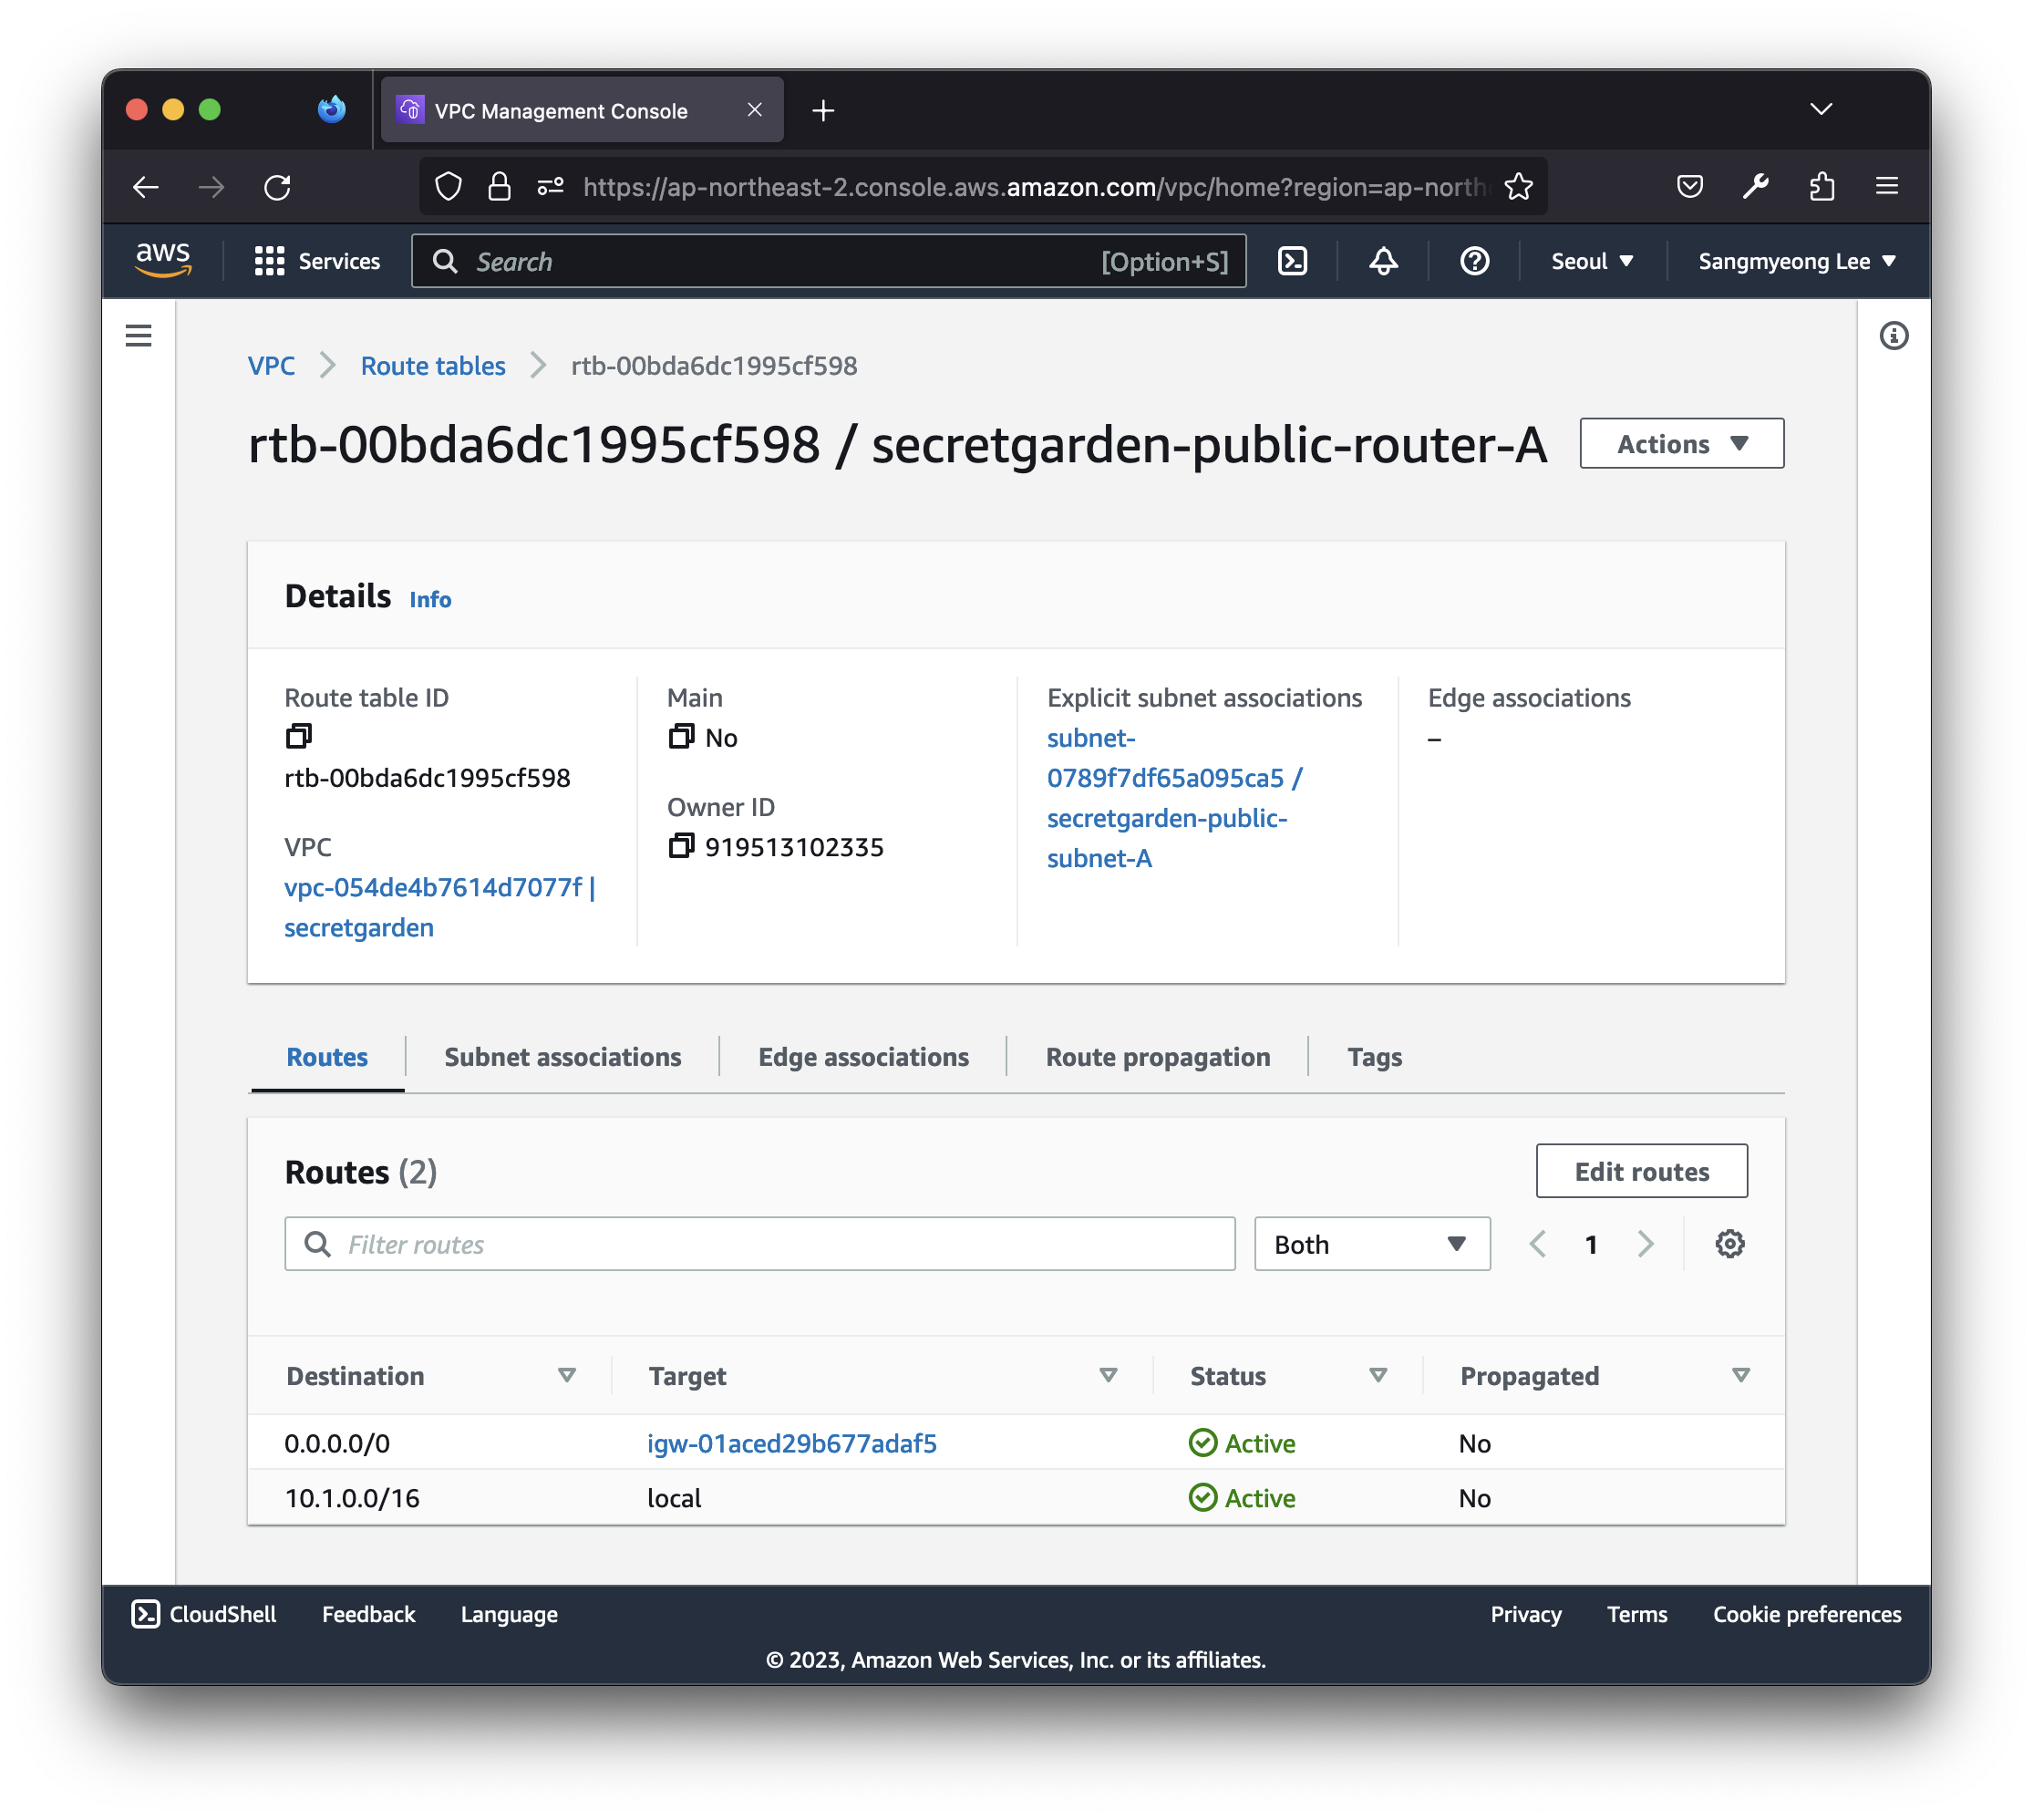
Task: Open routes table preferences gear
Action: coord(1729,1244)
